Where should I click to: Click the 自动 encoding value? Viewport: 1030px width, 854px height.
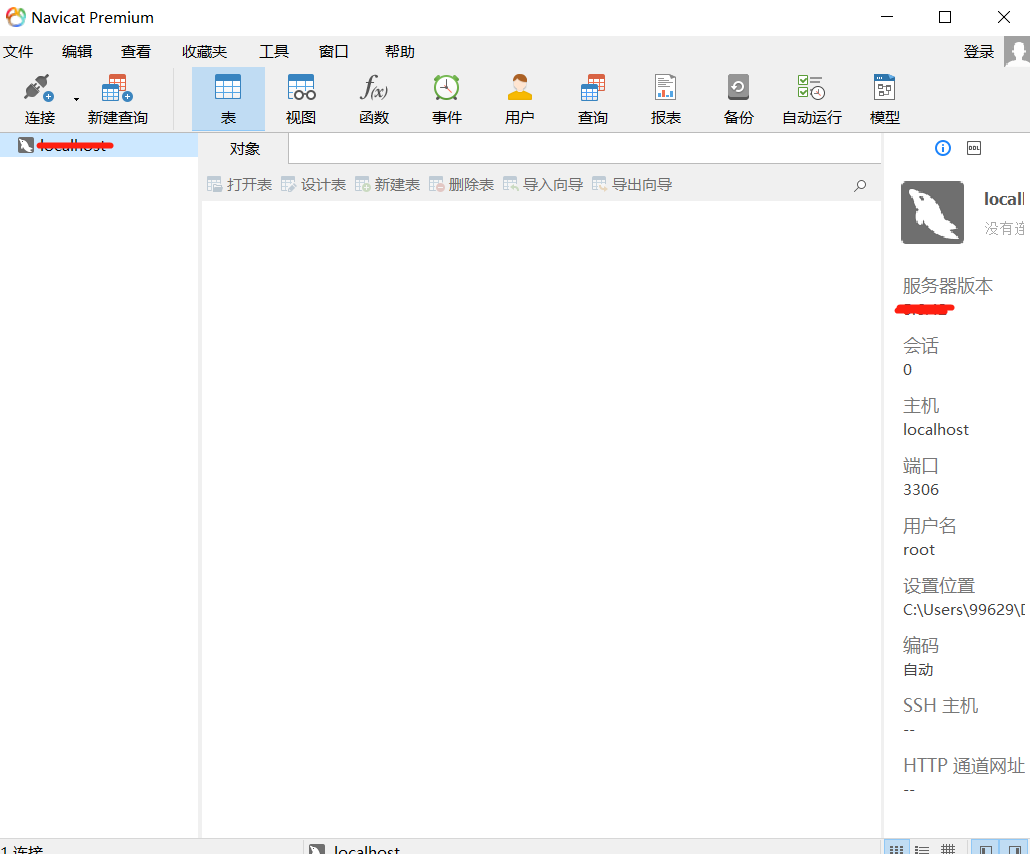point(918,669)
